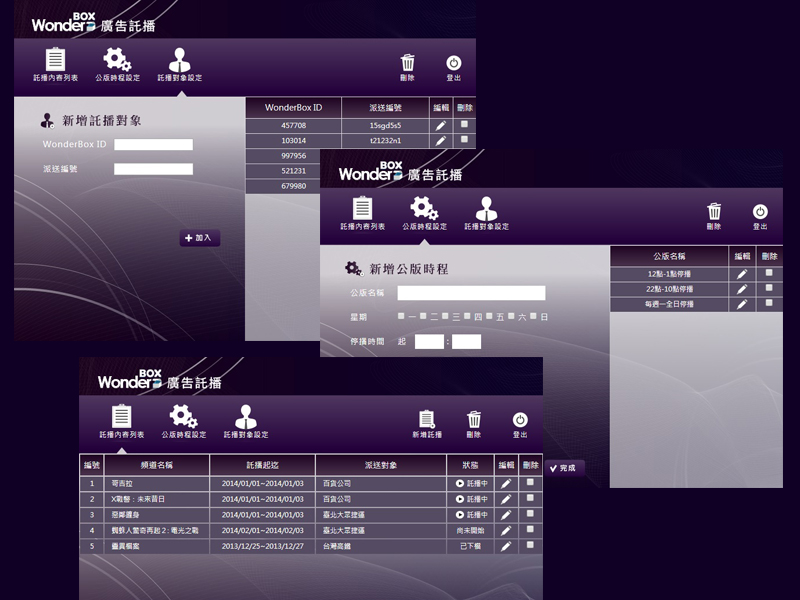Image resolution: width=800 pixels, height=600 pixels.
Task: Click edit pencil for t21232n1 row
Action: pyautogui.click(x=441, y=141)
